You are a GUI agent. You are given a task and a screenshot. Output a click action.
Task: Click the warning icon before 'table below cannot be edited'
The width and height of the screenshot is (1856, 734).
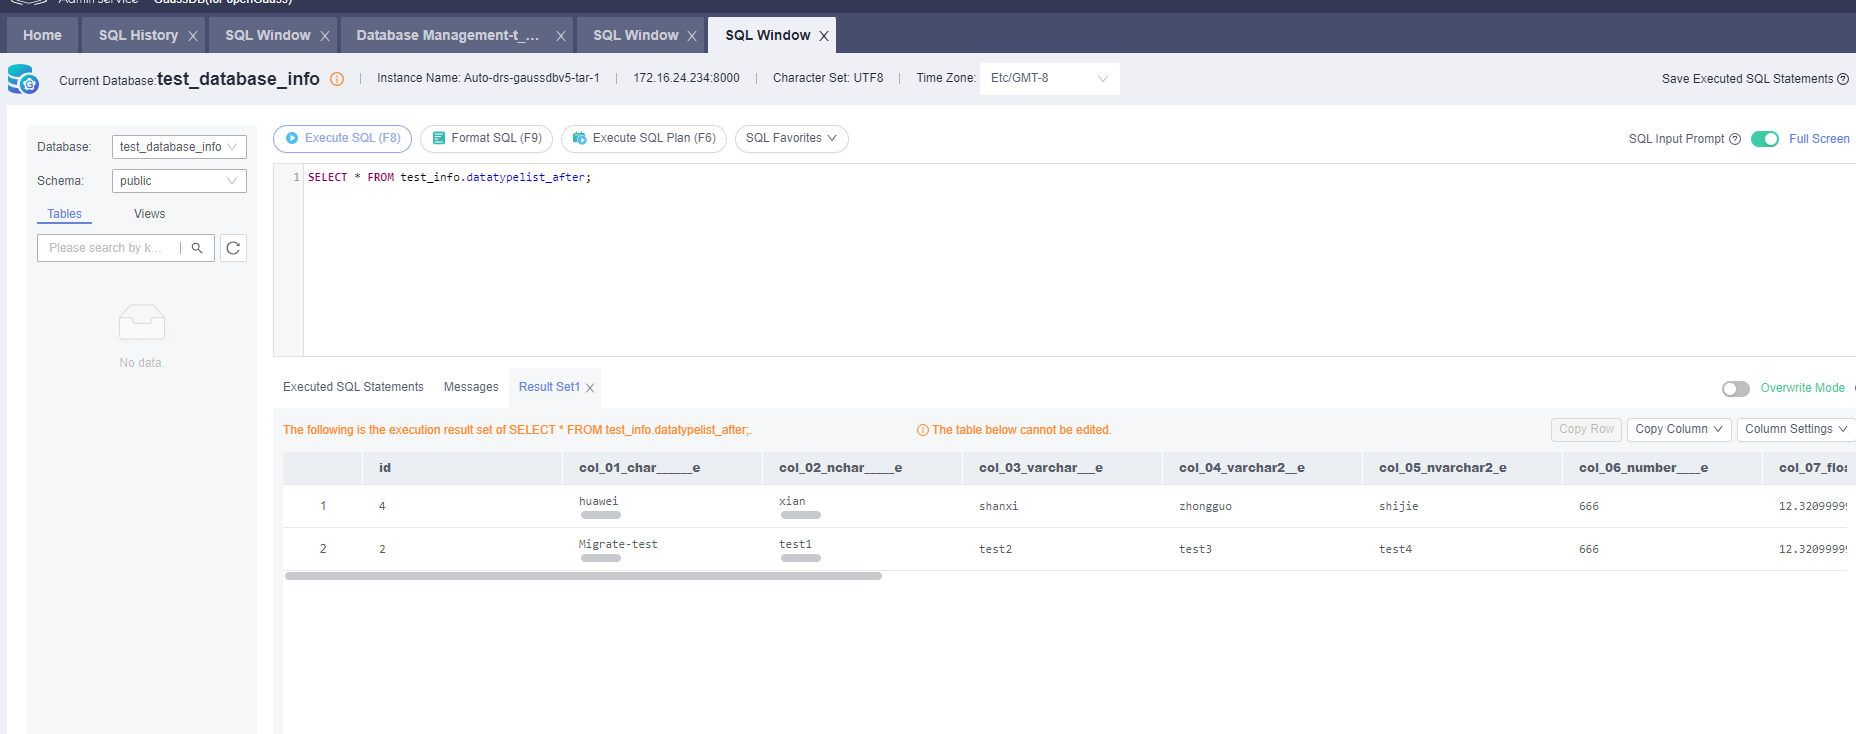tap(923, 430)
